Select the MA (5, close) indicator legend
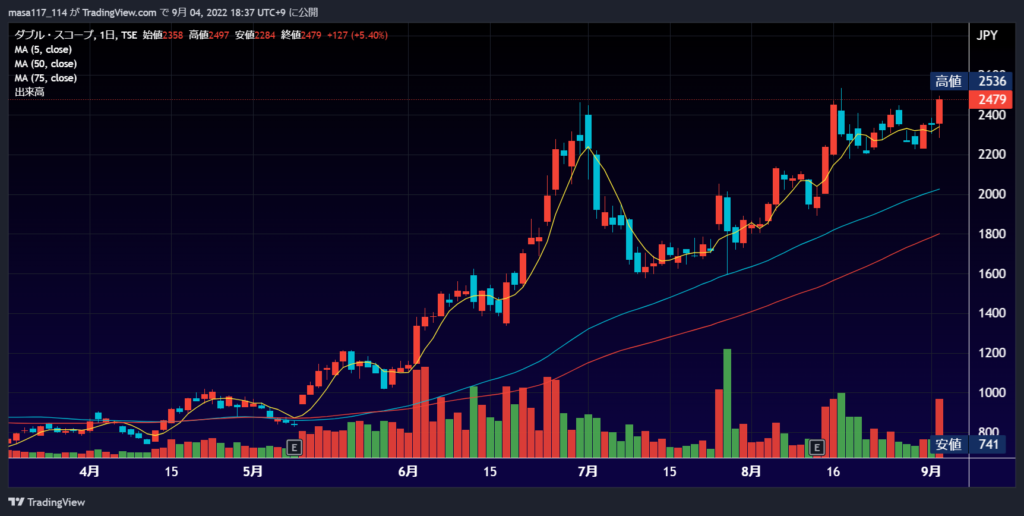 (43, 50)
